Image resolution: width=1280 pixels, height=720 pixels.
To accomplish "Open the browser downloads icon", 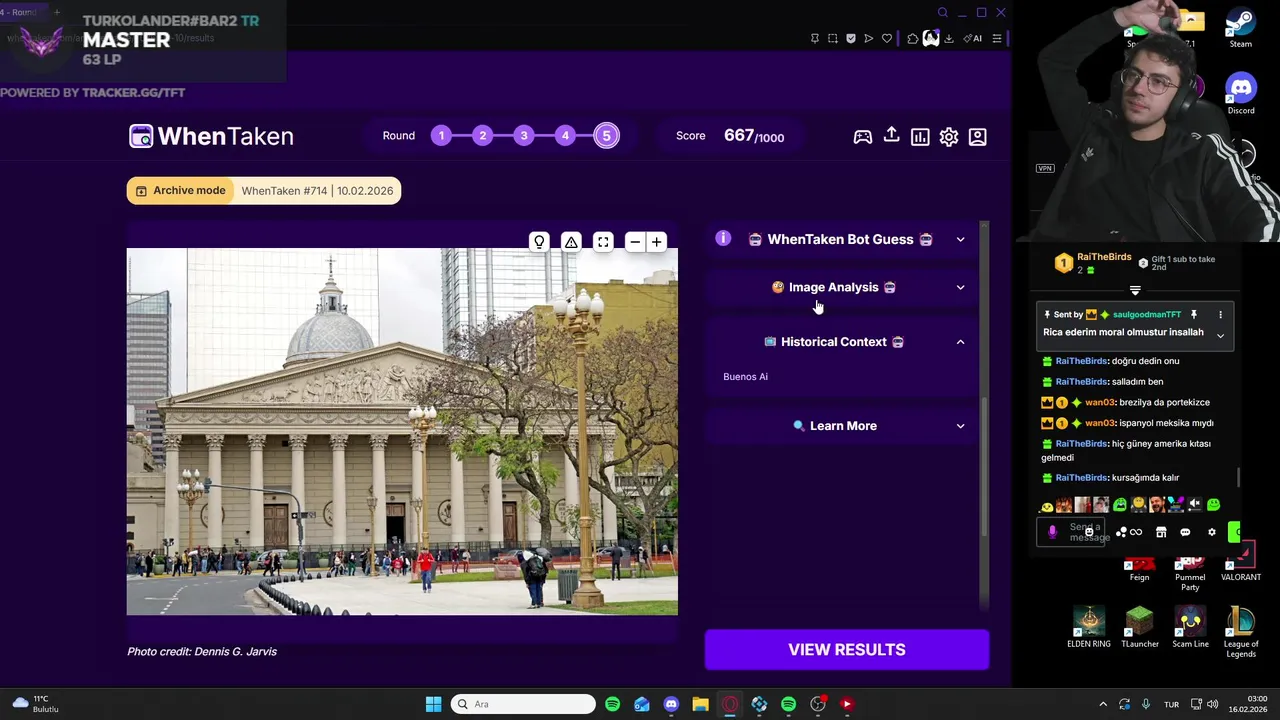I will coord(949,38).
